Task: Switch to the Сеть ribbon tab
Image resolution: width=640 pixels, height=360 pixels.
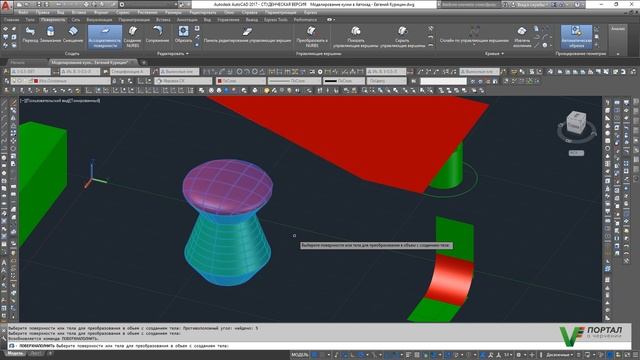Action: pos(76,20)
